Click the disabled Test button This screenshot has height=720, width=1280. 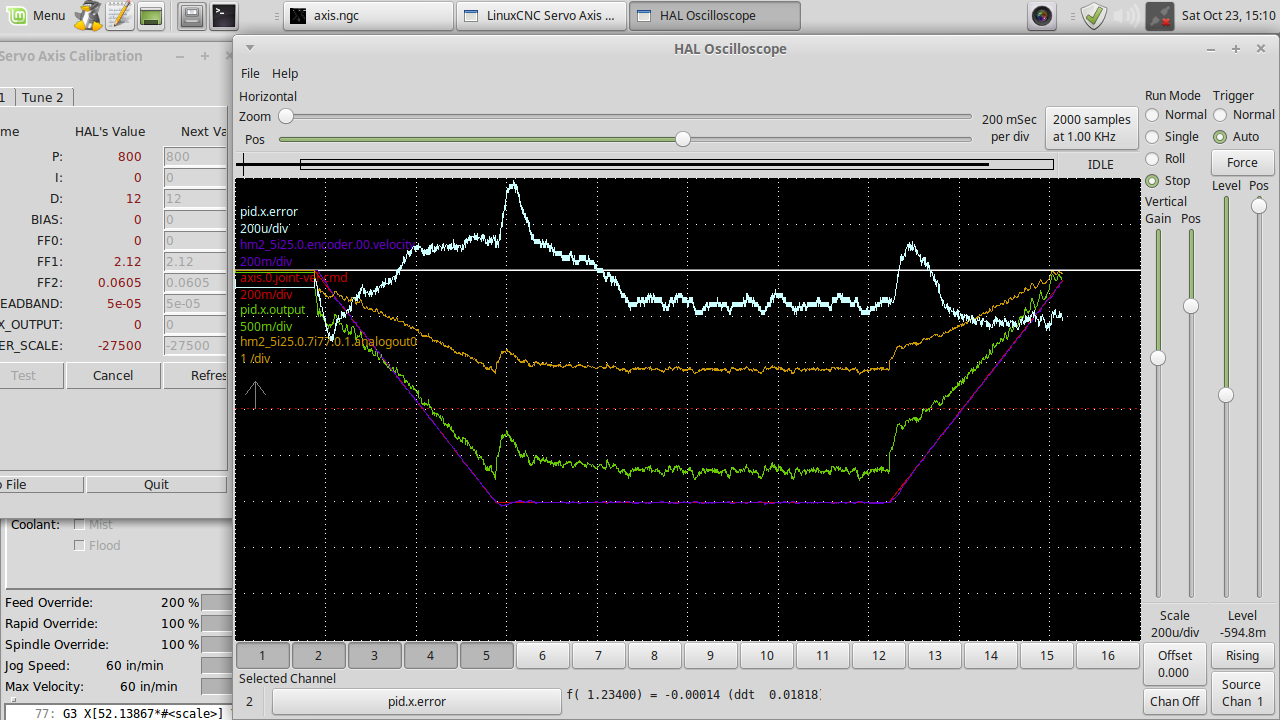click(23, 376)
